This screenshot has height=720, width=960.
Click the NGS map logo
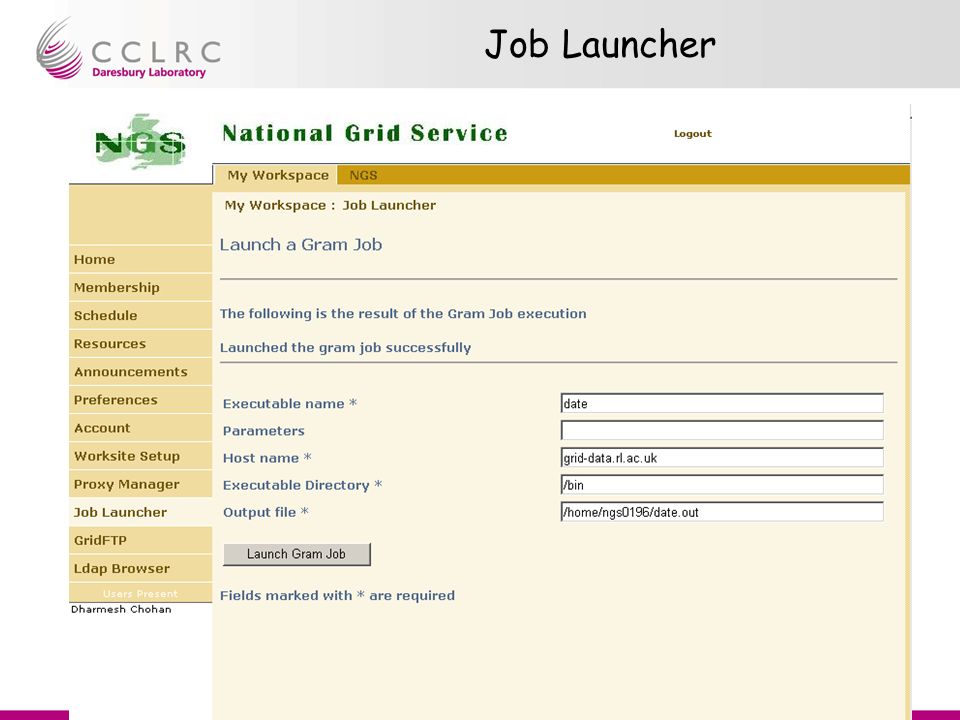pos(140,142)
